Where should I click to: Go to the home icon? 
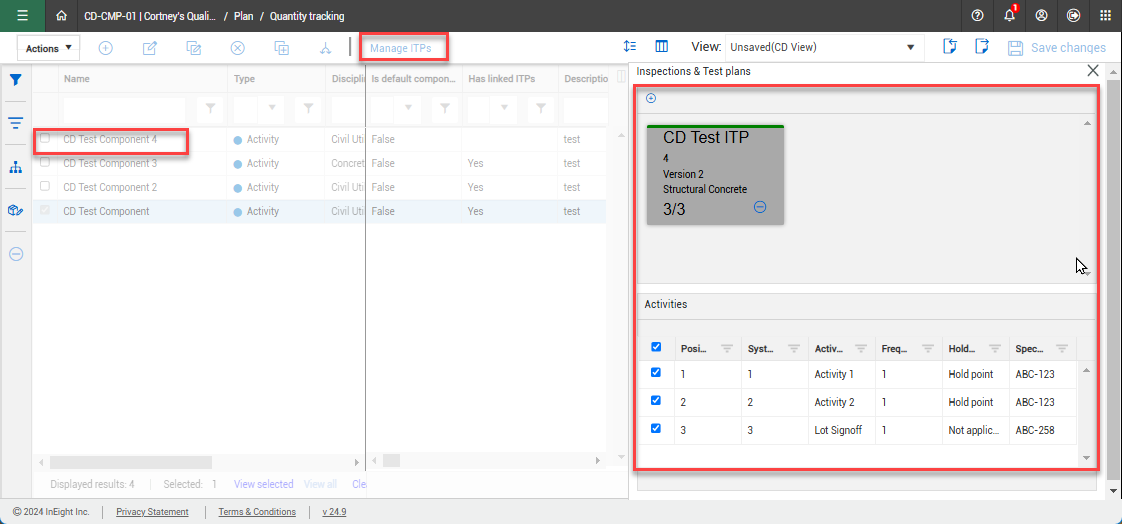62,16
